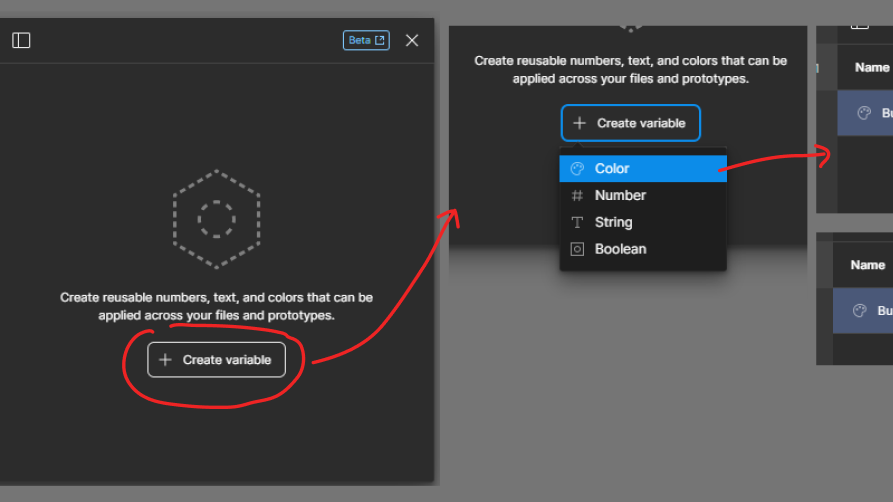Select String from the variable type menu
Screen dimensions: 893x502
coord(643,222)
